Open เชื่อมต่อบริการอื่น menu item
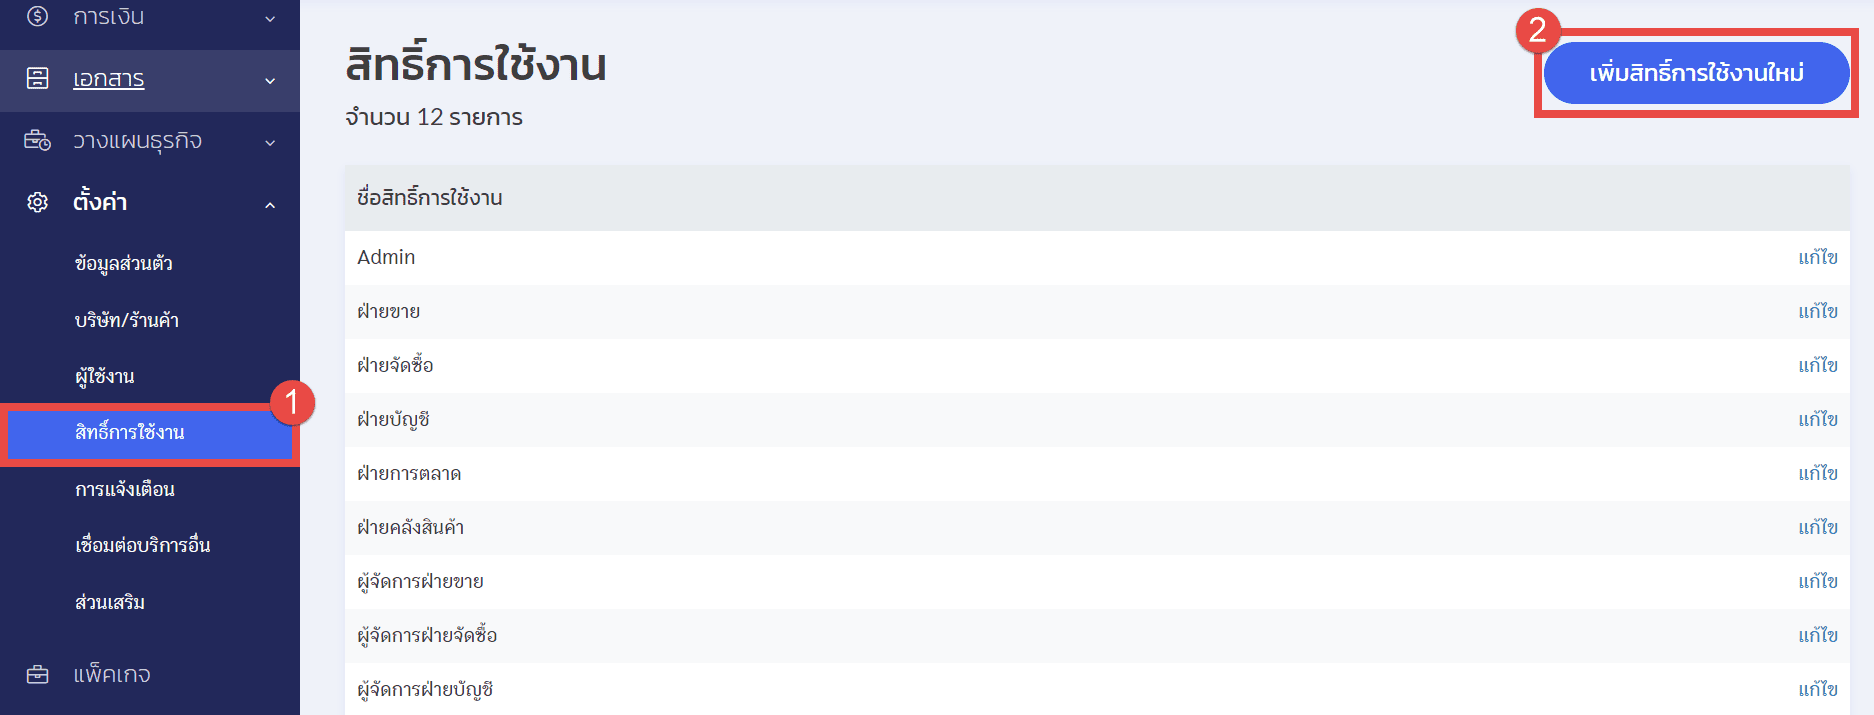Image resolution: width=1874 pixels, height=715 pixels. coord(143,545)
